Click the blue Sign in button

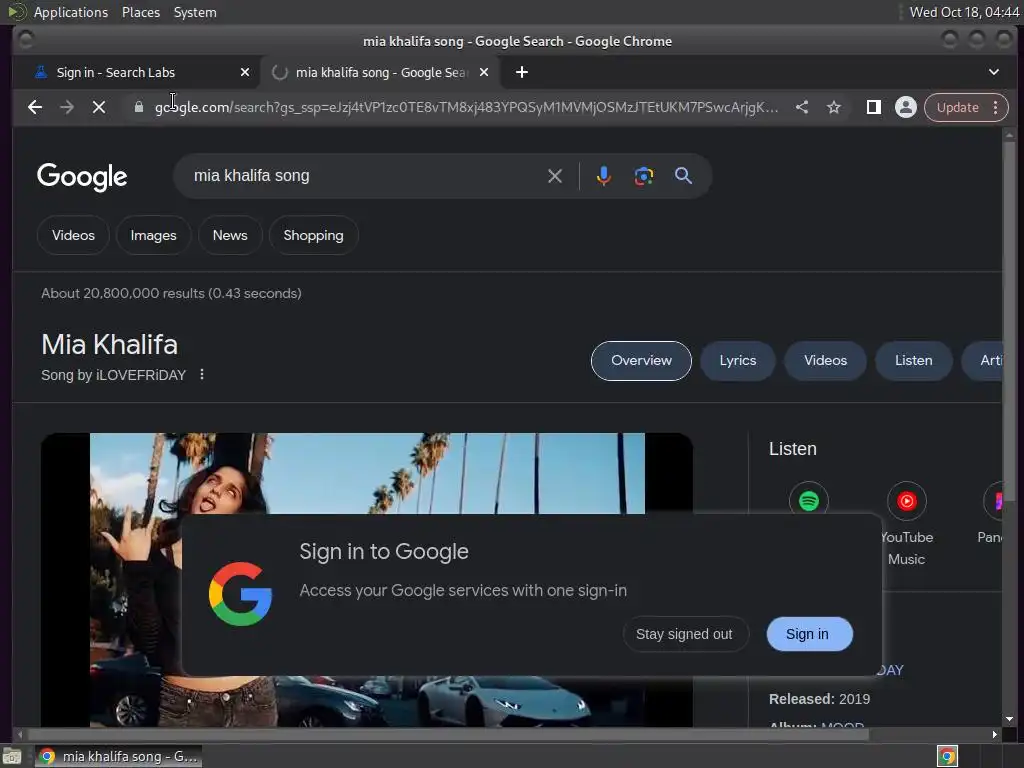tap(809, 634)
